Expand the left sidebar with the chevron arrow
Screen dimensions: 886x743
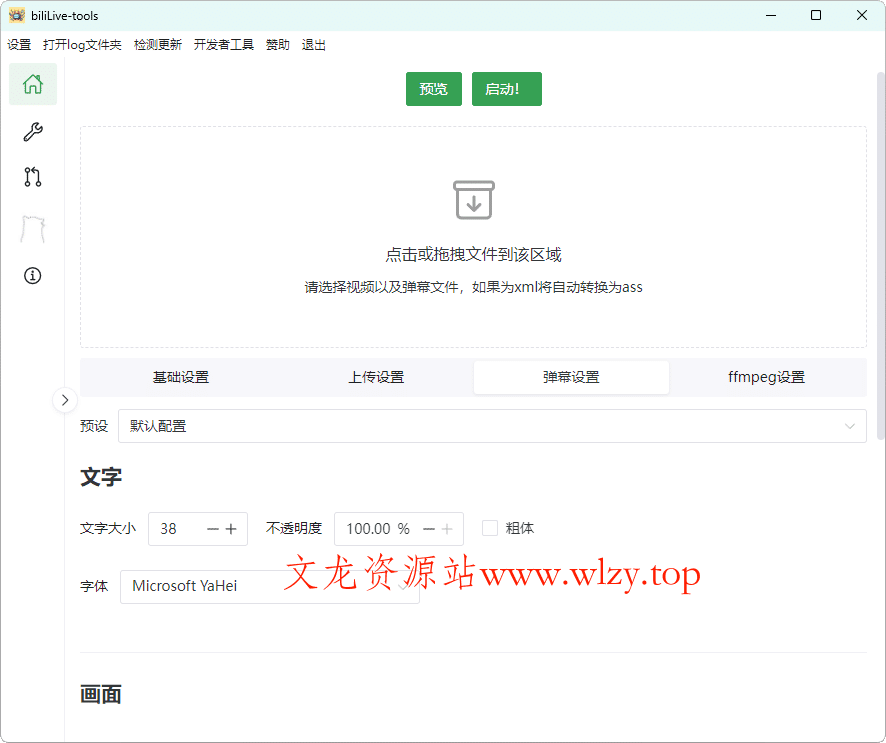[64, 399]
